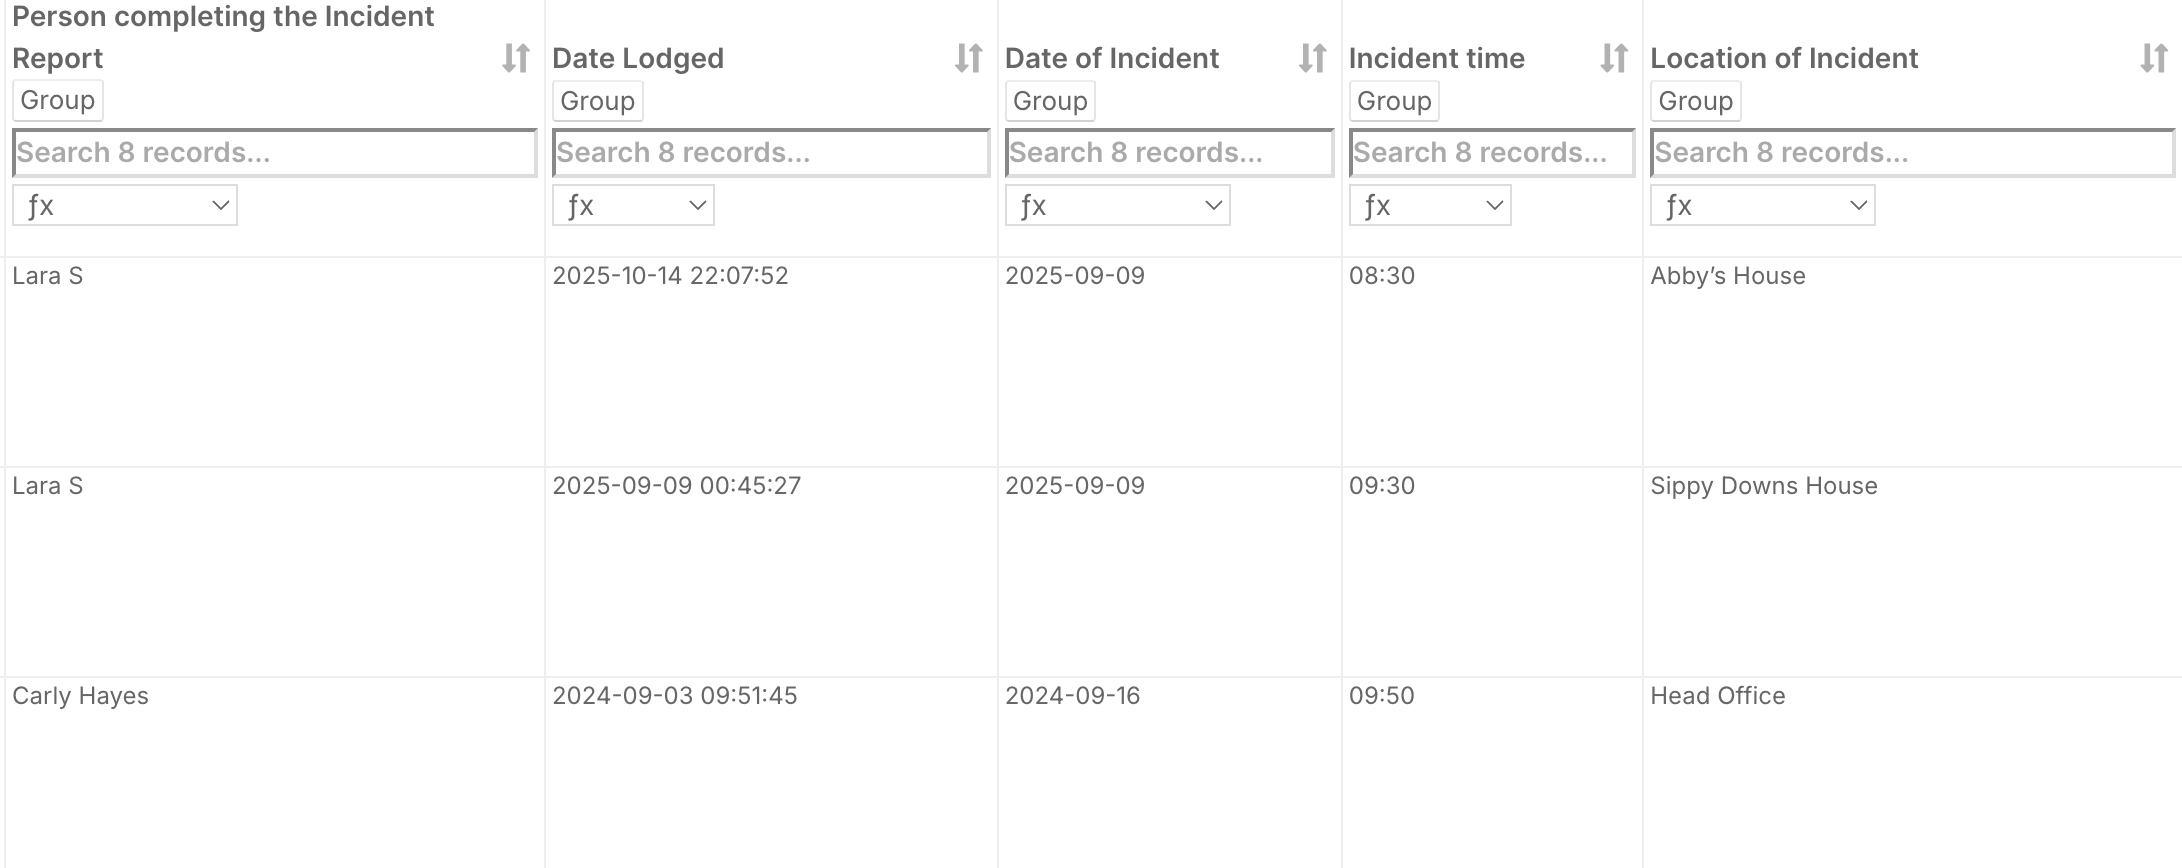Click the Sippy Downs House cell
This screenshot has width=2182, height=868.
click(x=1764, y=486)
